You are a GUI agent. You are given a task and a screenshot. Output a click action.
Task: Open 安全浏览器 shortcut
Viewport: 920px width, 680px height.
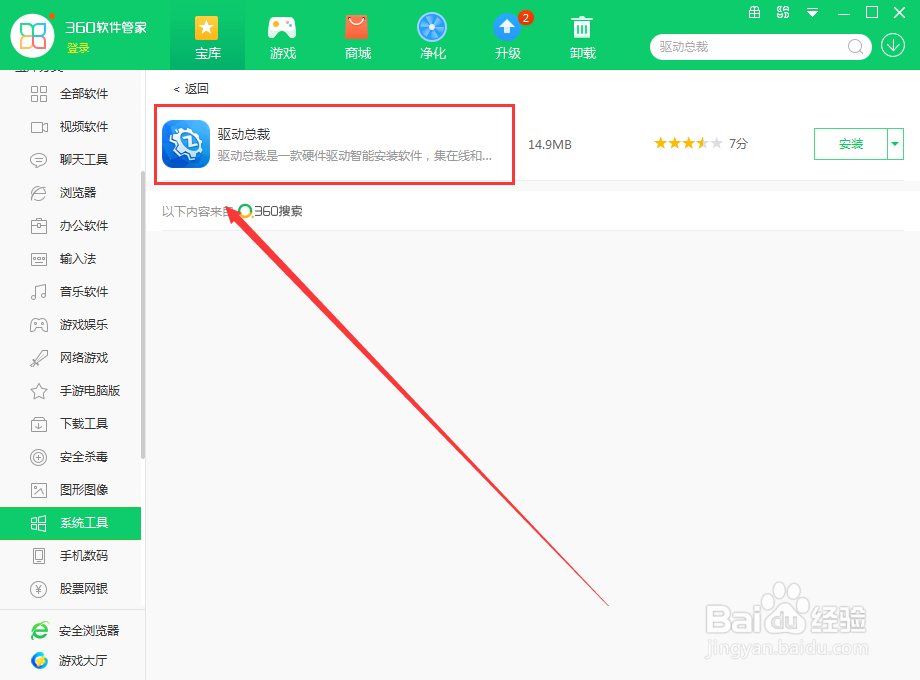(x=75, y=631)
